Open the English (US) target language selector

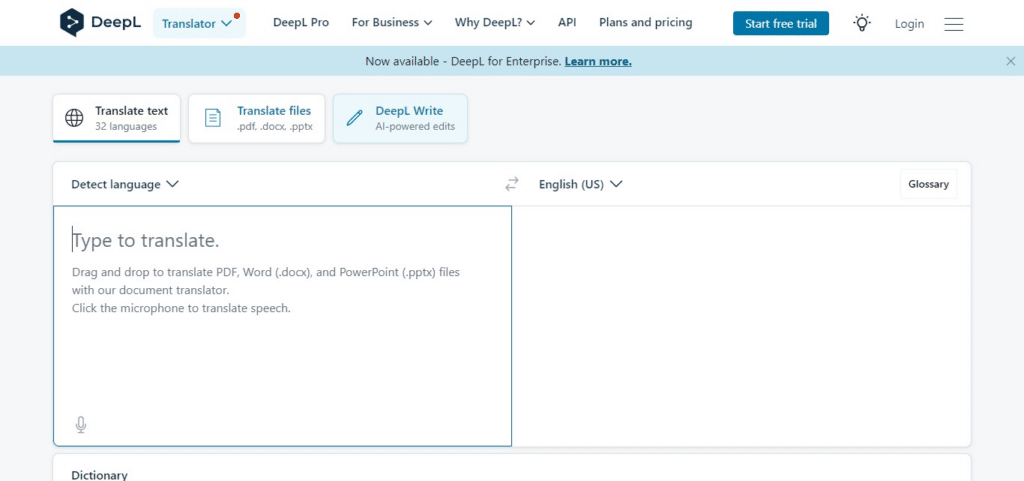(x=580, y=184)
